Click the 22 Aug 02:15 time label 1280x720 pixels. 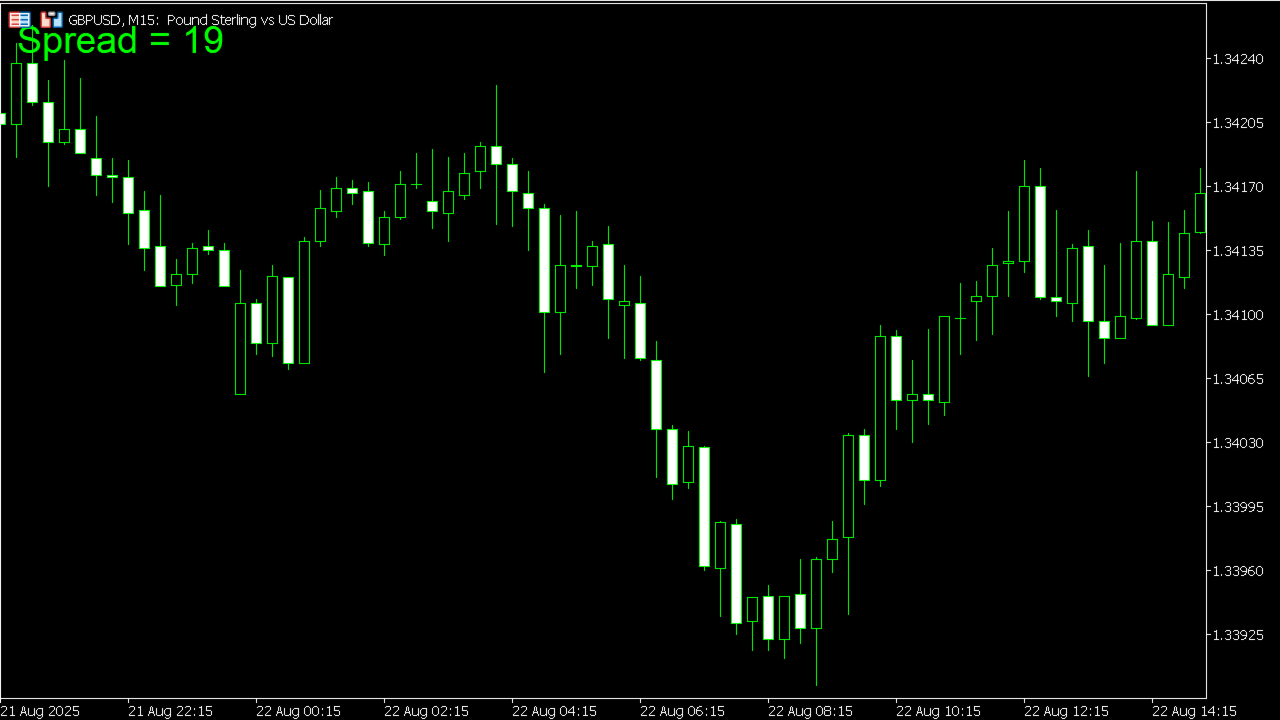426,711
